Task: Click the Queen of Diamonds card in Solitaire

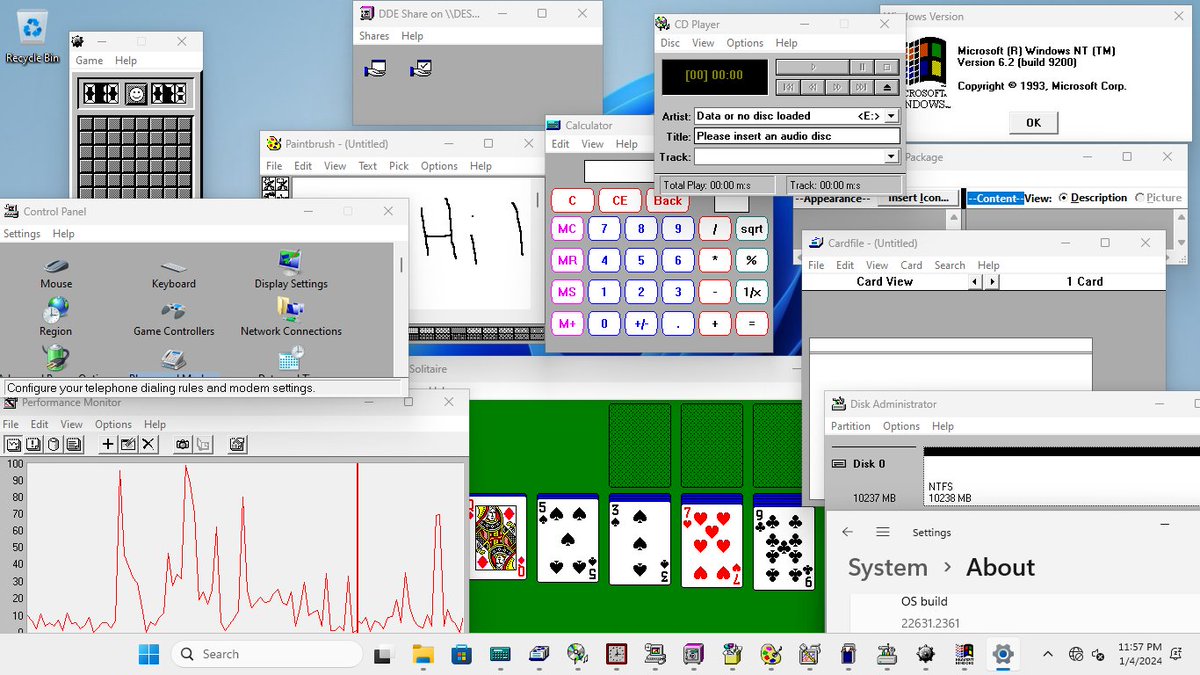Action: pyautogui.click(x=497, y=538)
